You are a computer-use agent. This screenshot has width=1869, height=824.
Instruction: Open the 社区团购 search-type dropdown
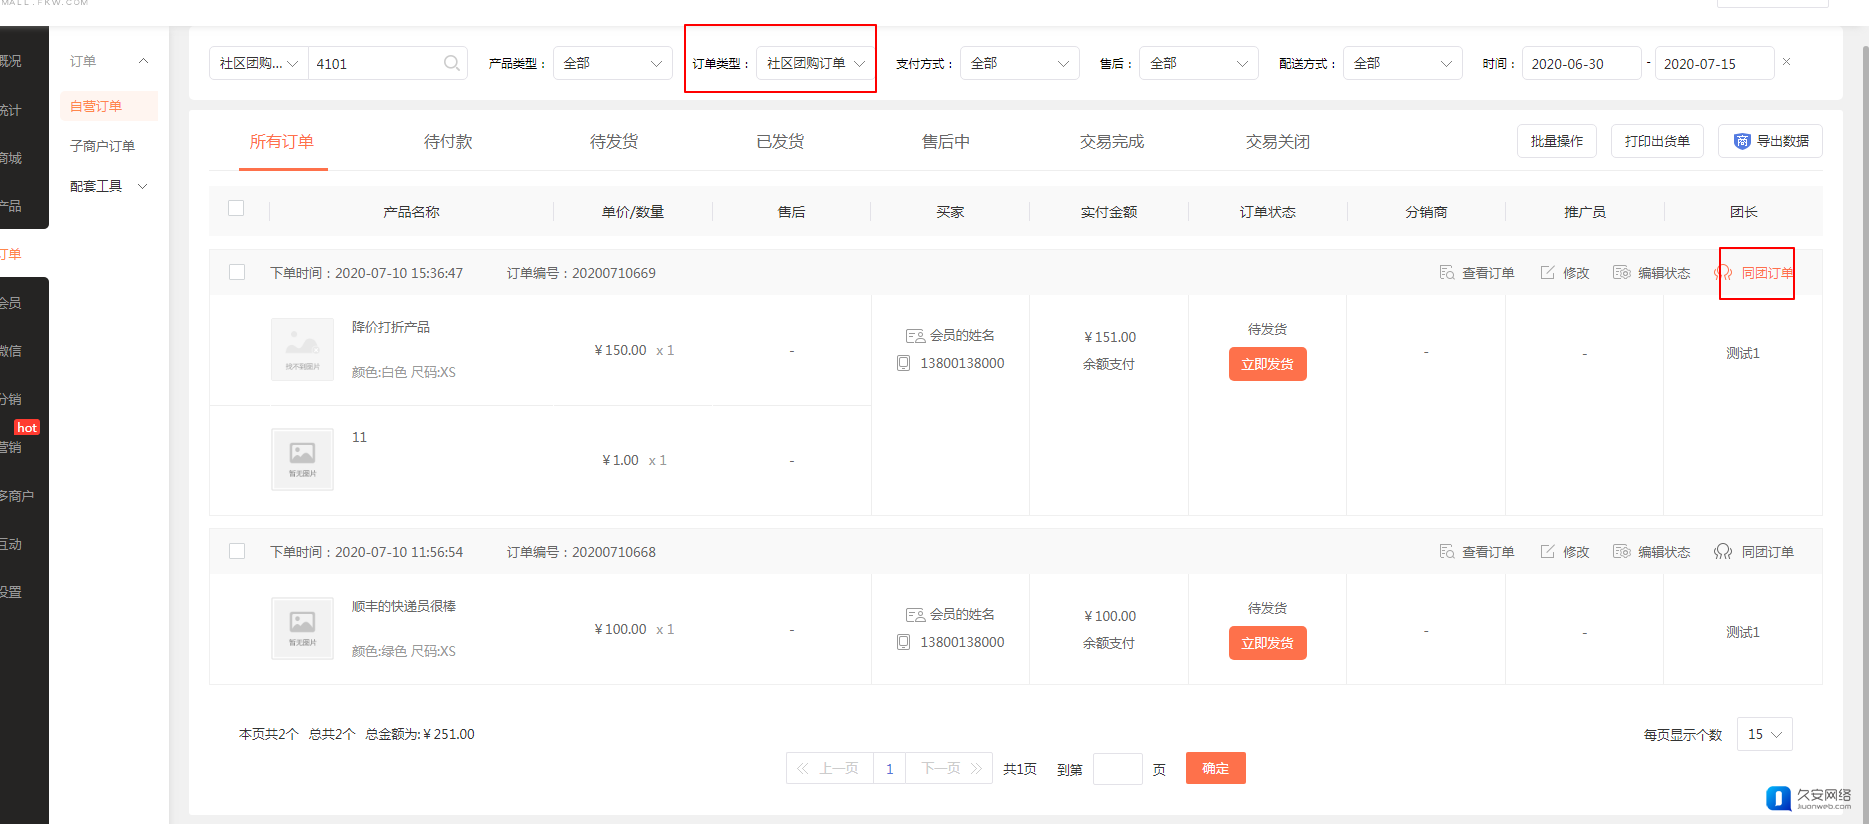tap(259, 63)
